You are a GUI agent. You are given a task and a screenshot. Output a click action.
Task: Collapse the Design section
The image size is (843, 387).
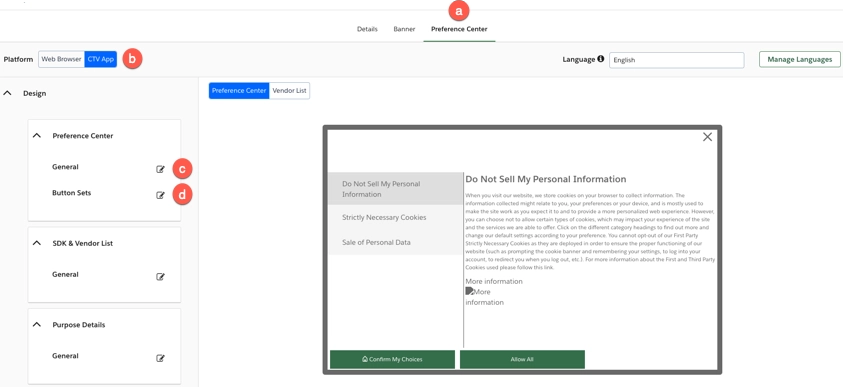click(8, 93)
